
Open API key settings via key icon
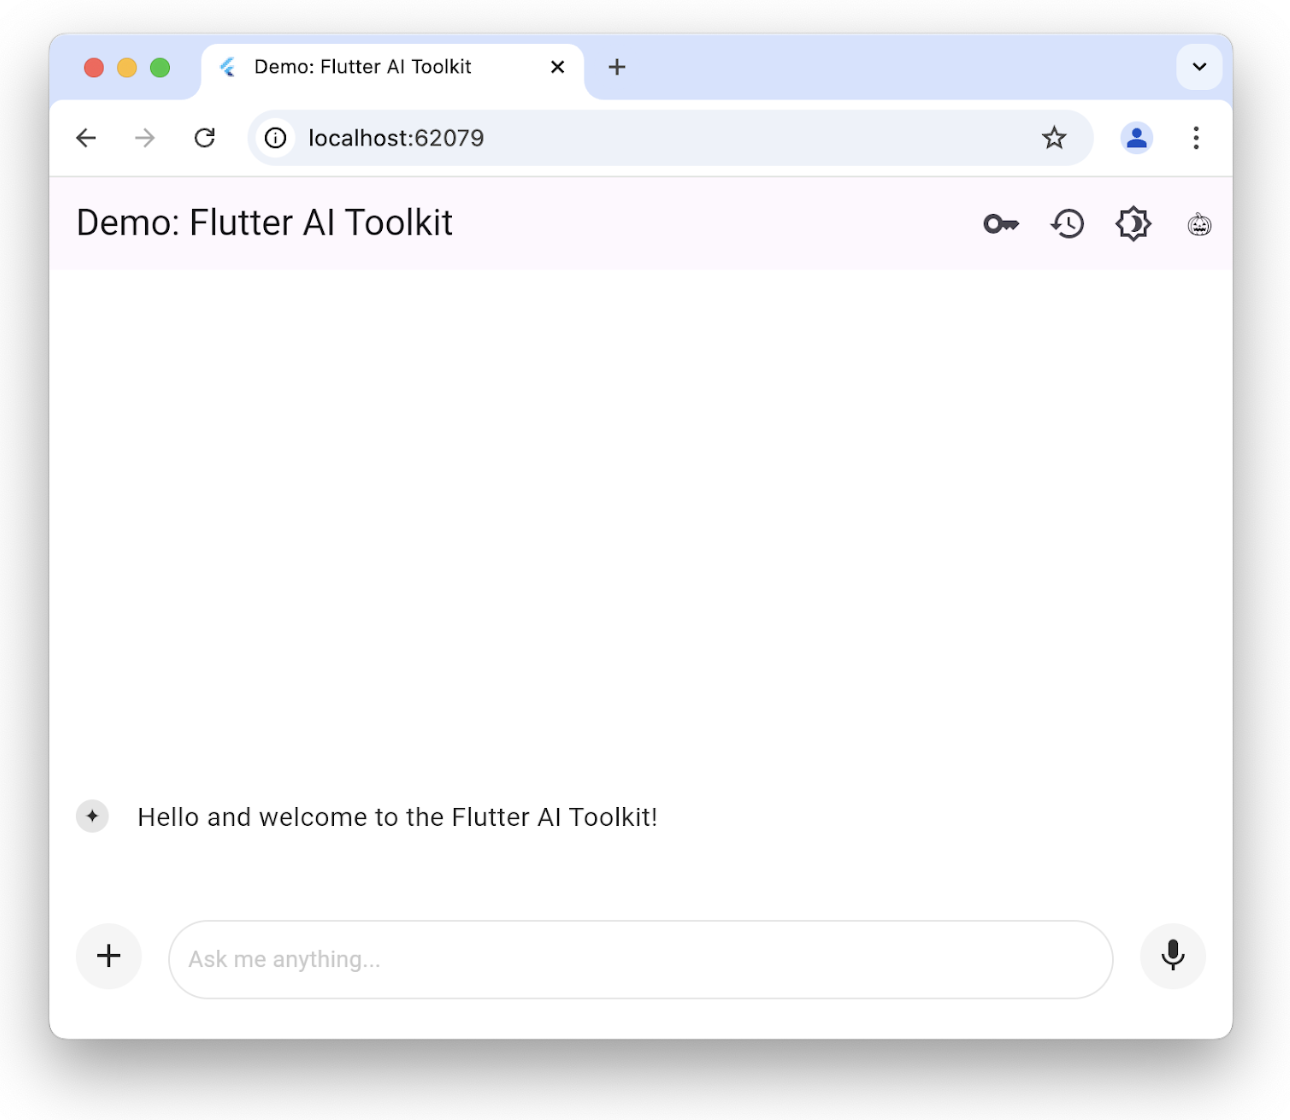pyautogui.click(x=1000, y=223)
